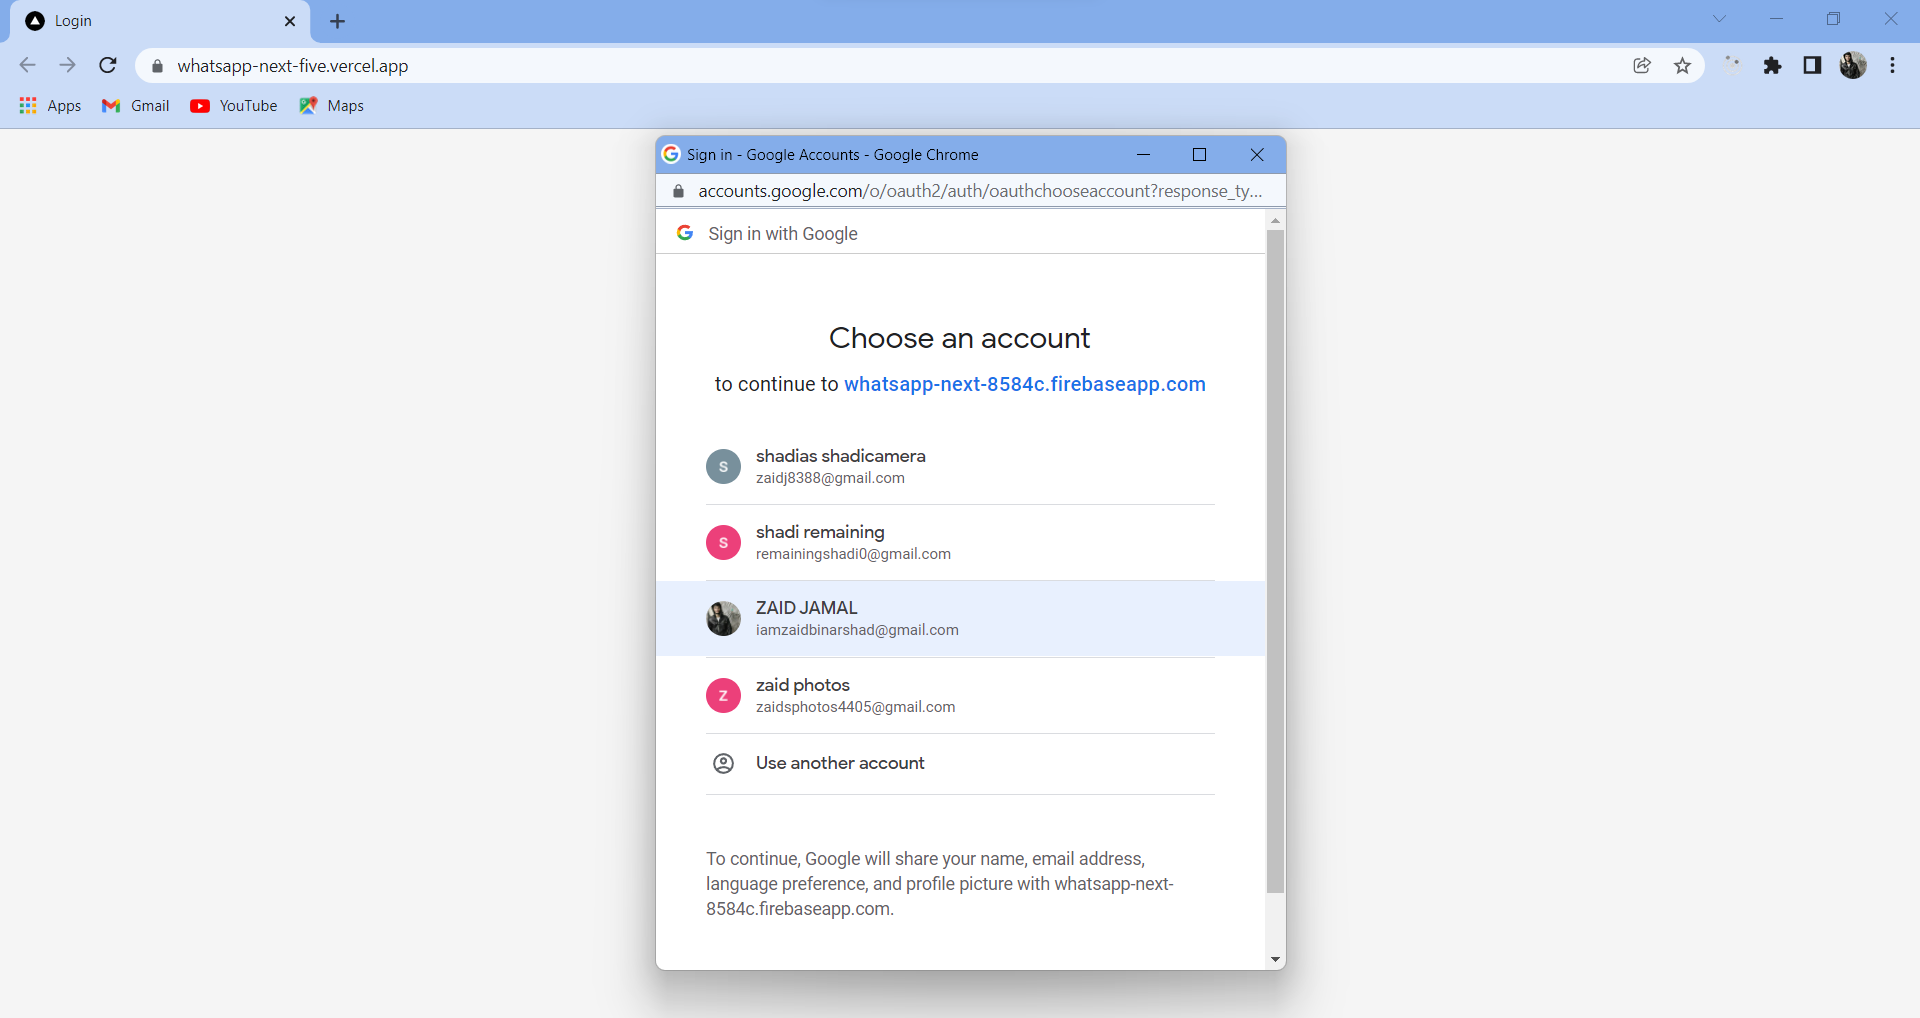Image resolution: width=1920 pixels, height=1018 pixels.
Task: Click the pink S avatar for shadi remaining
Action: click(723, 542)
